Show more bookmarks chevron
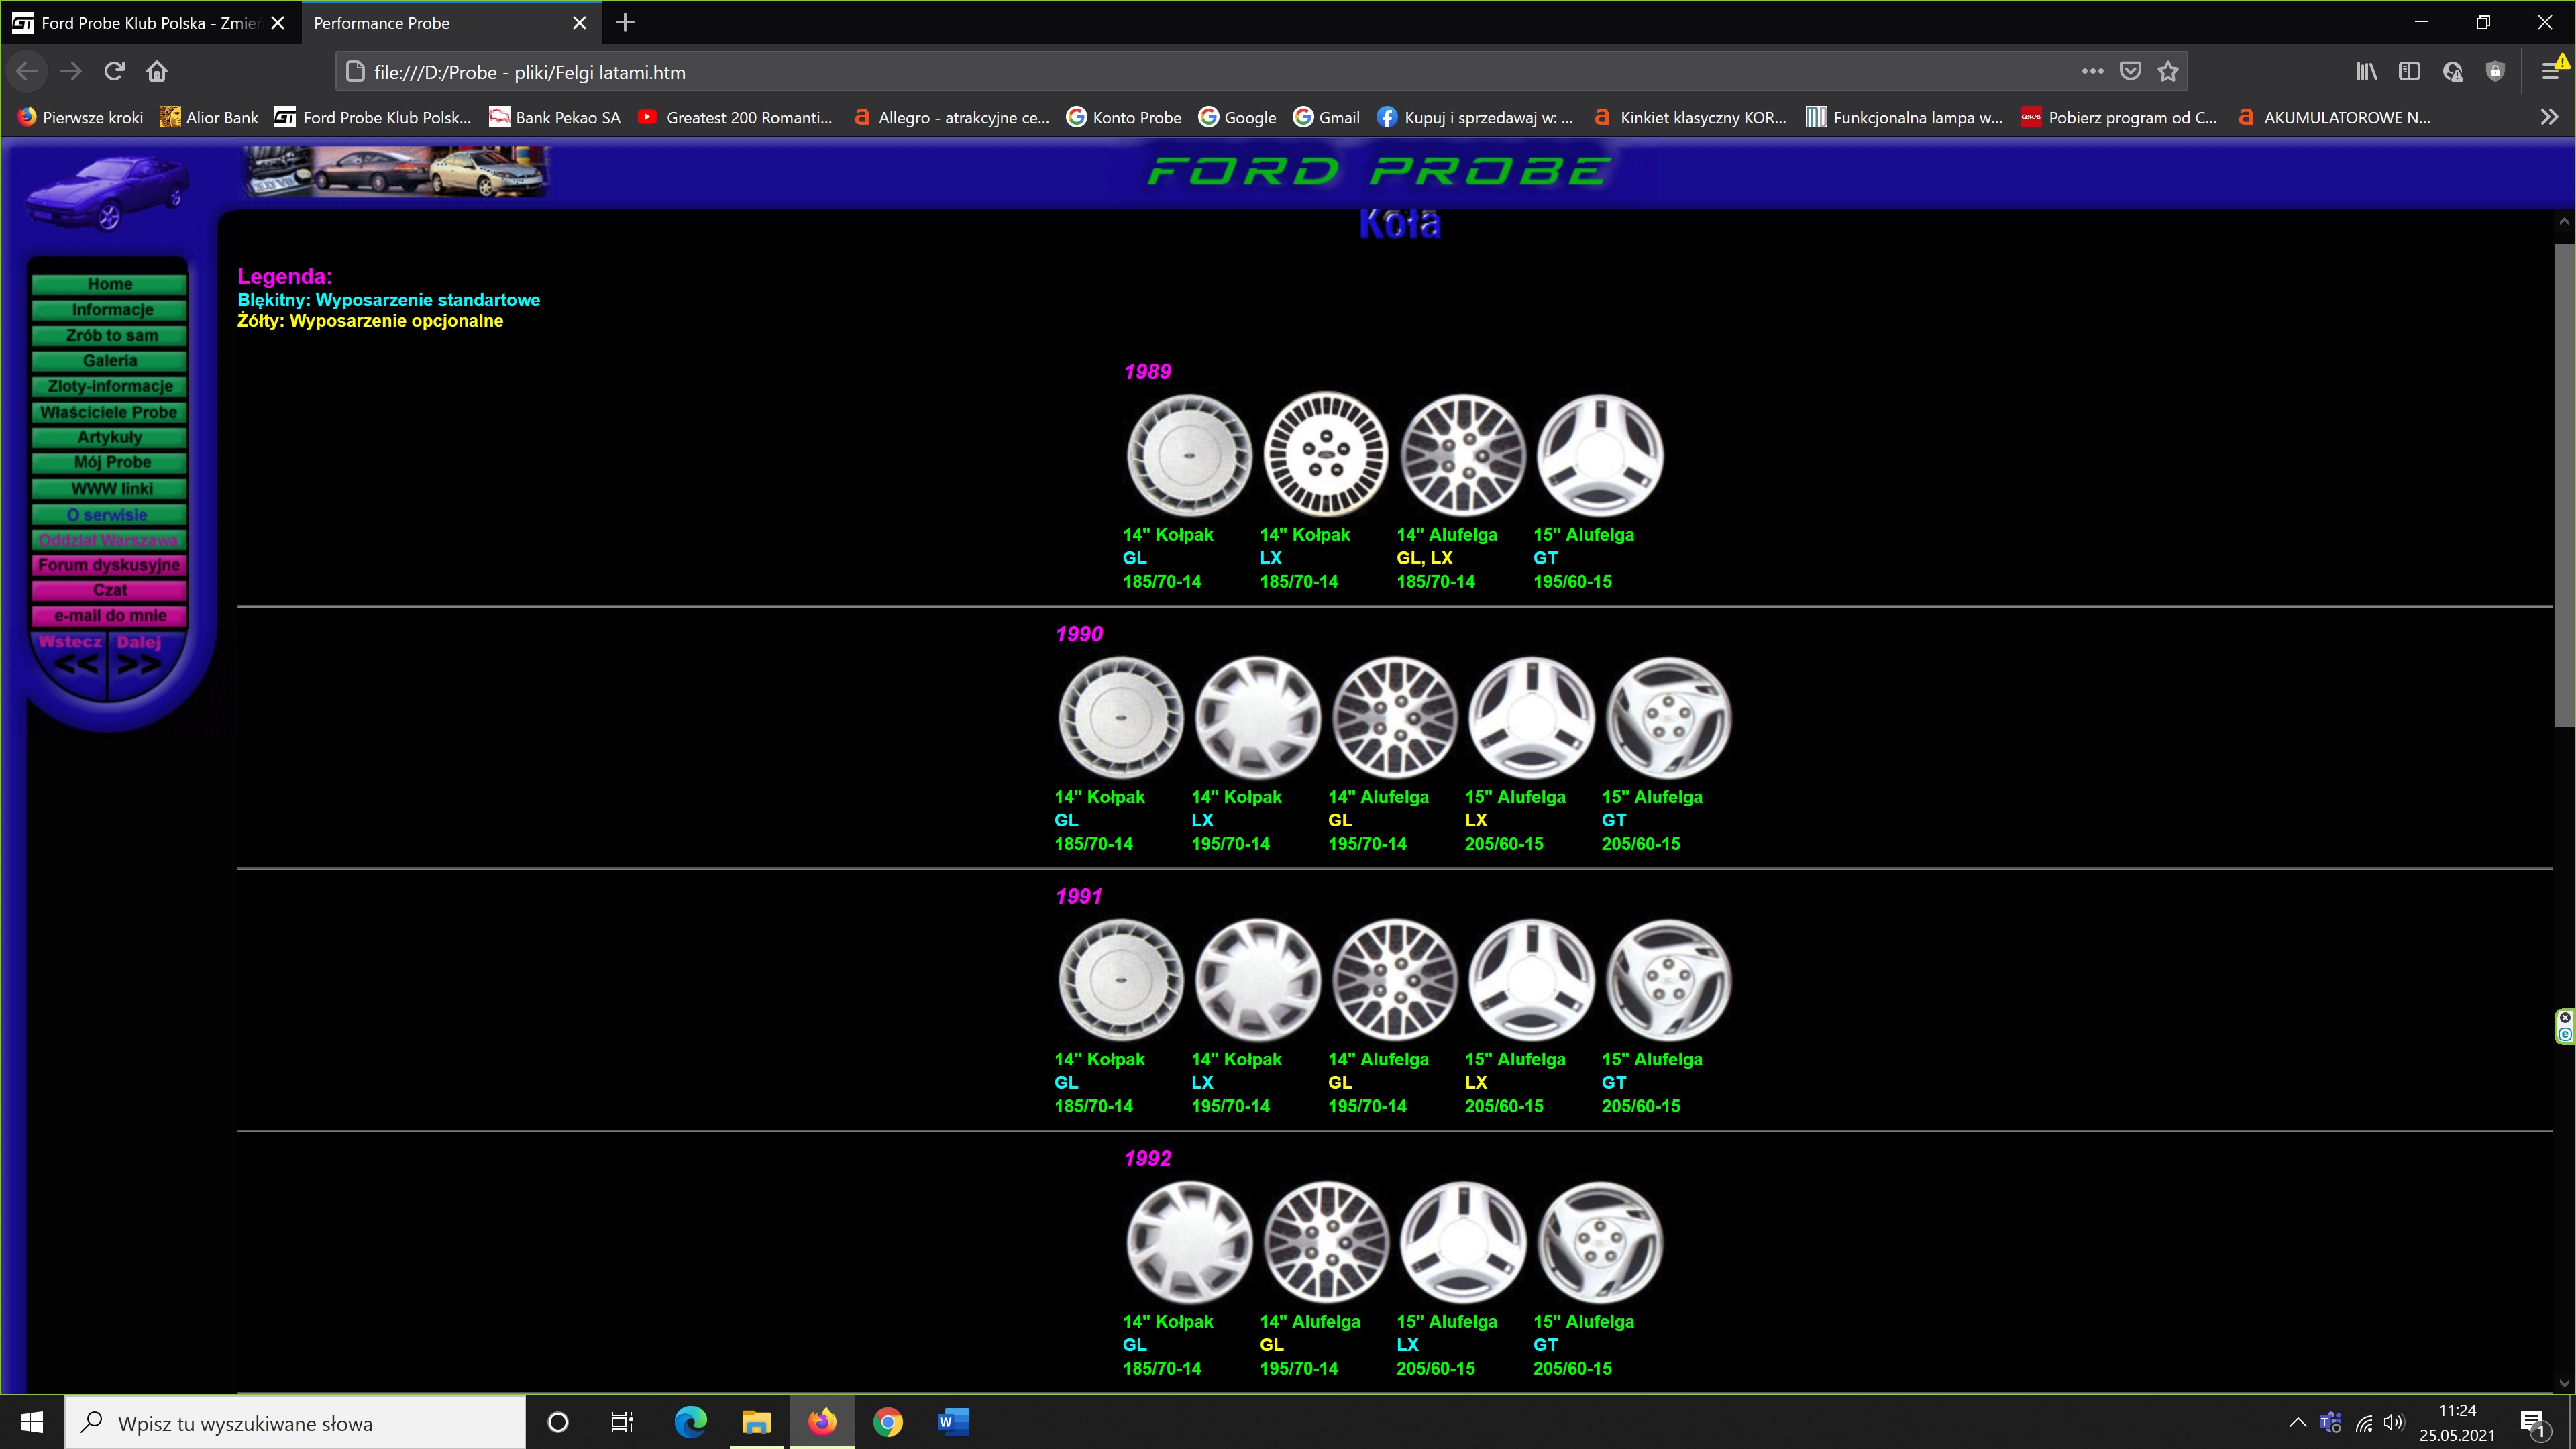This screenshot has width=2576, height=1449. pos(2549,117)
